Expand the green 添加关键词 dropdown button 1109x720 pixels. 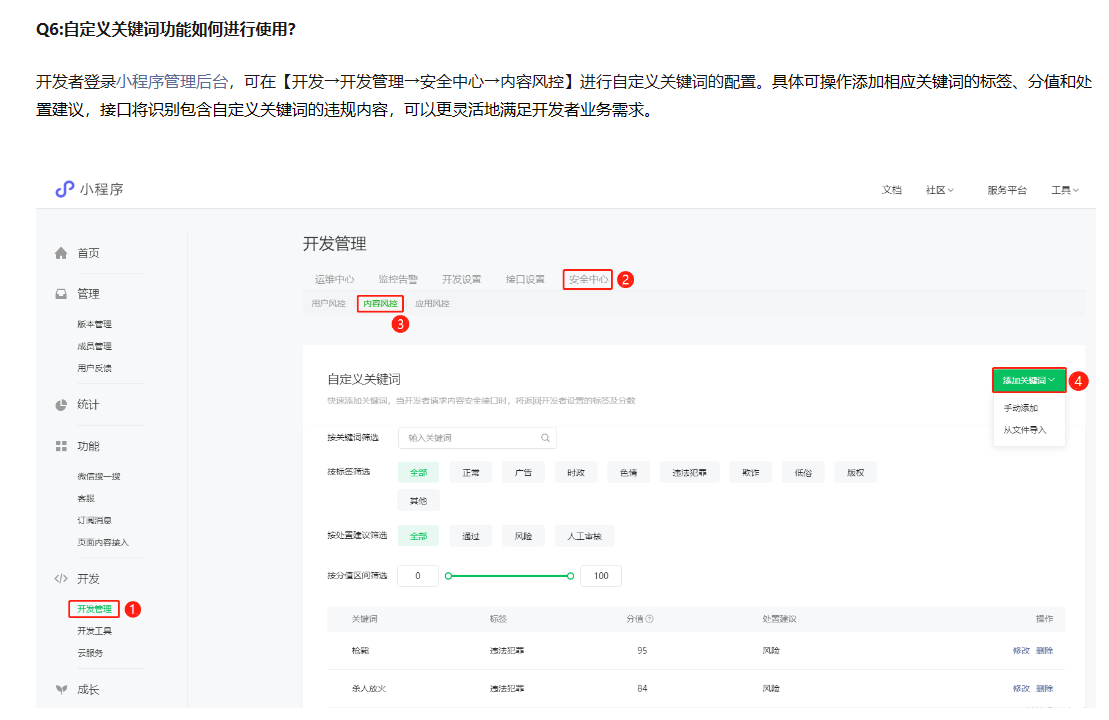pyautogui.click(x=1029, y=381)
